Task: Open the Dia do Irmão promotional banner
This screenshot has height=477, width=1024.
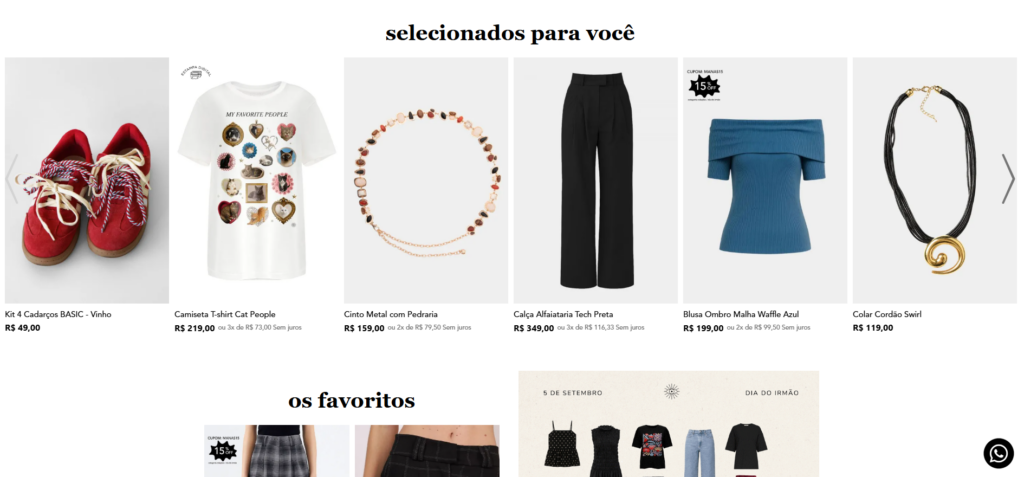Action: pyautogui.click(x=668, y=424)
